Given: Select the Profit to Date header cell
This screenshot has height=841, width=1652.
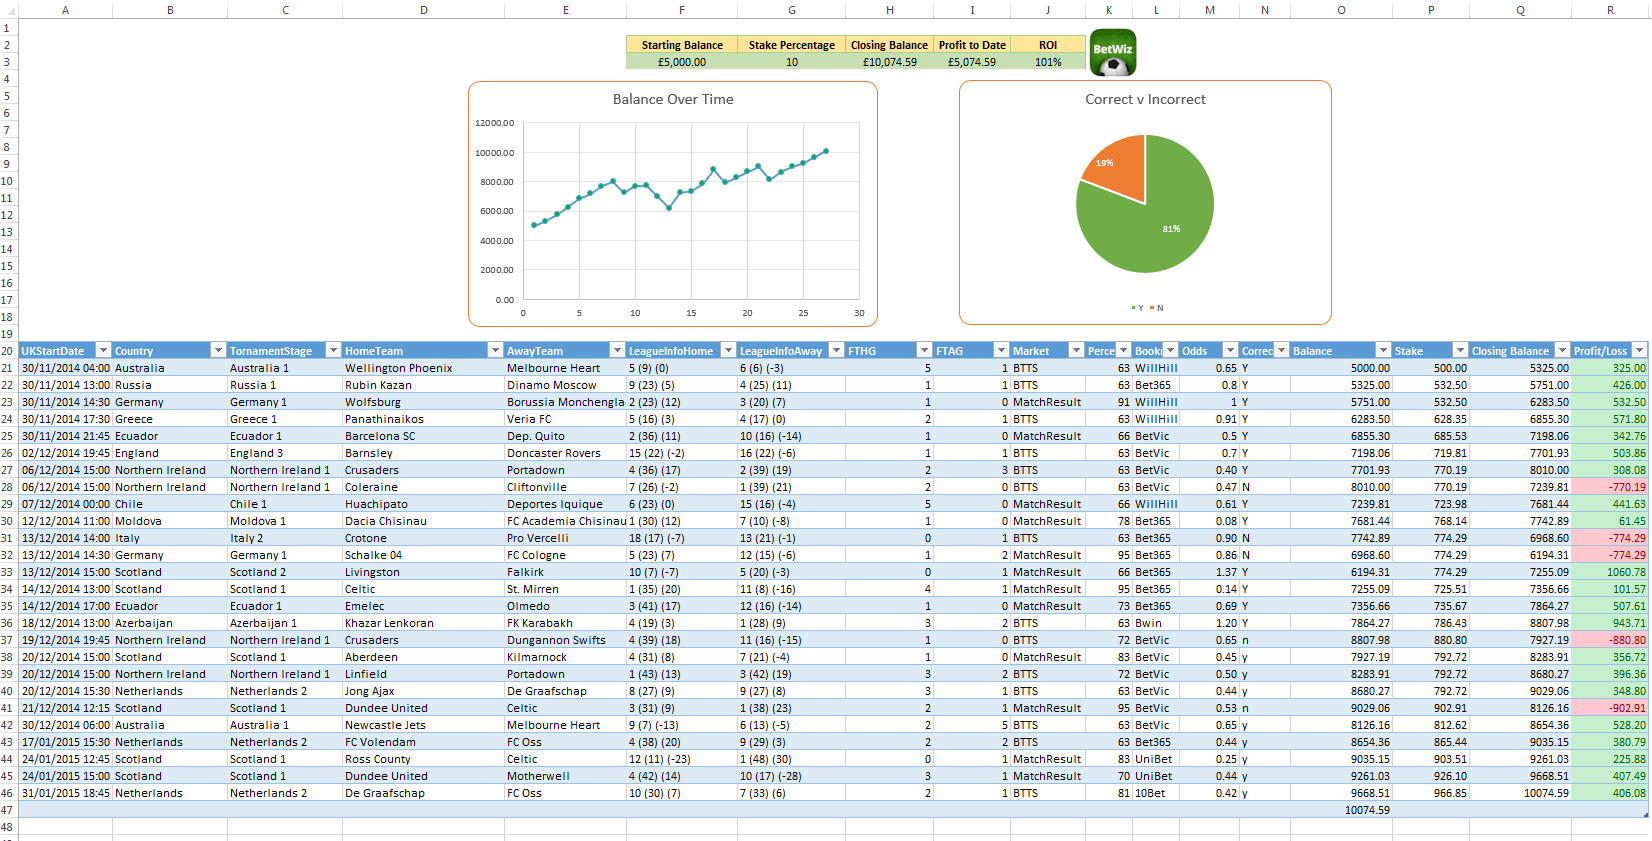Looking at the screenshot, I should pos(972,45).
